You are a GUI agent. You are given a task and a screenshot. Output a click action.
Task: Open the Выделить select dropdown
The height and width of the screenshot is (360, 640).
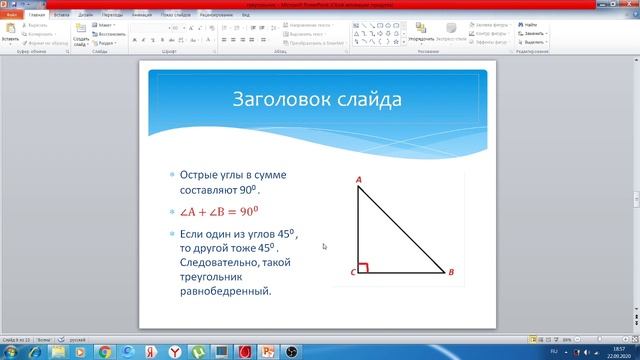point(533,42)
